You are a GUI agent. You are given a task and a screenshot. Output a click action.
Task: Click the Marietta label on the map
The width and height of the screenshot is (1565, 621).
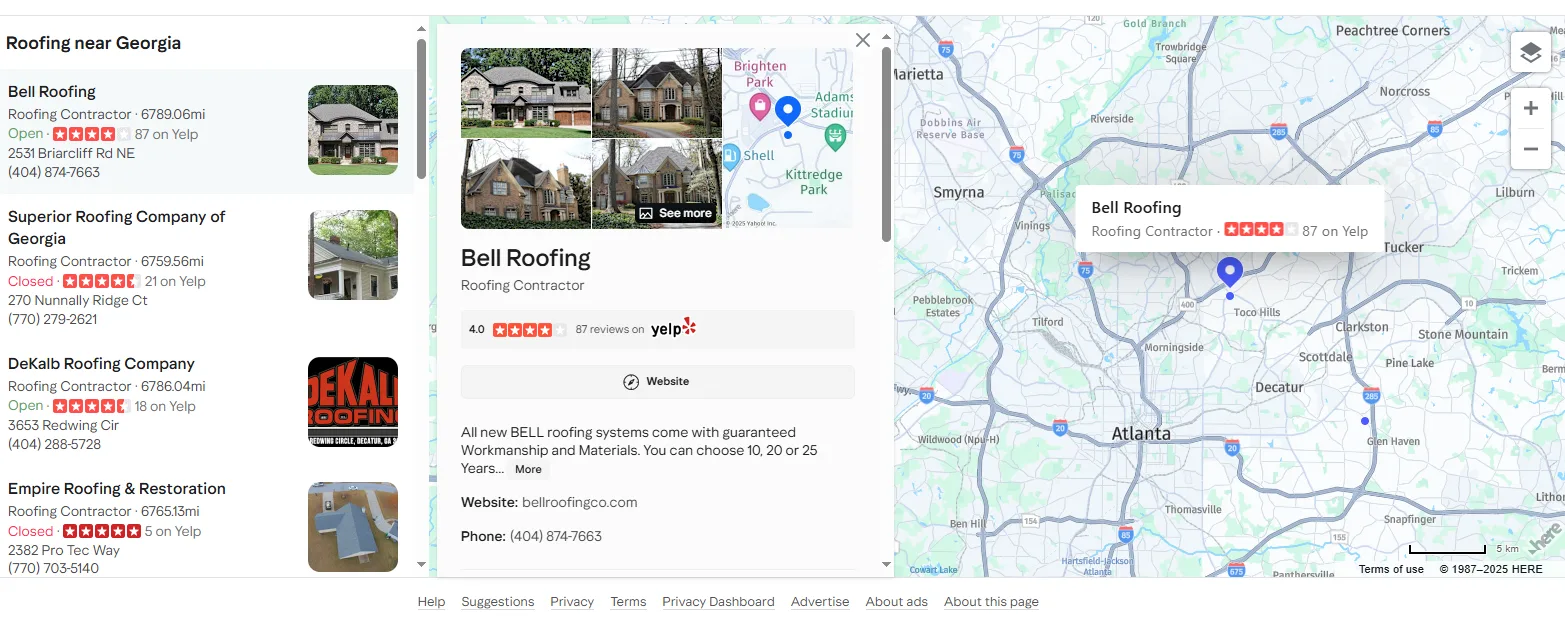click(x=917, y=74)
